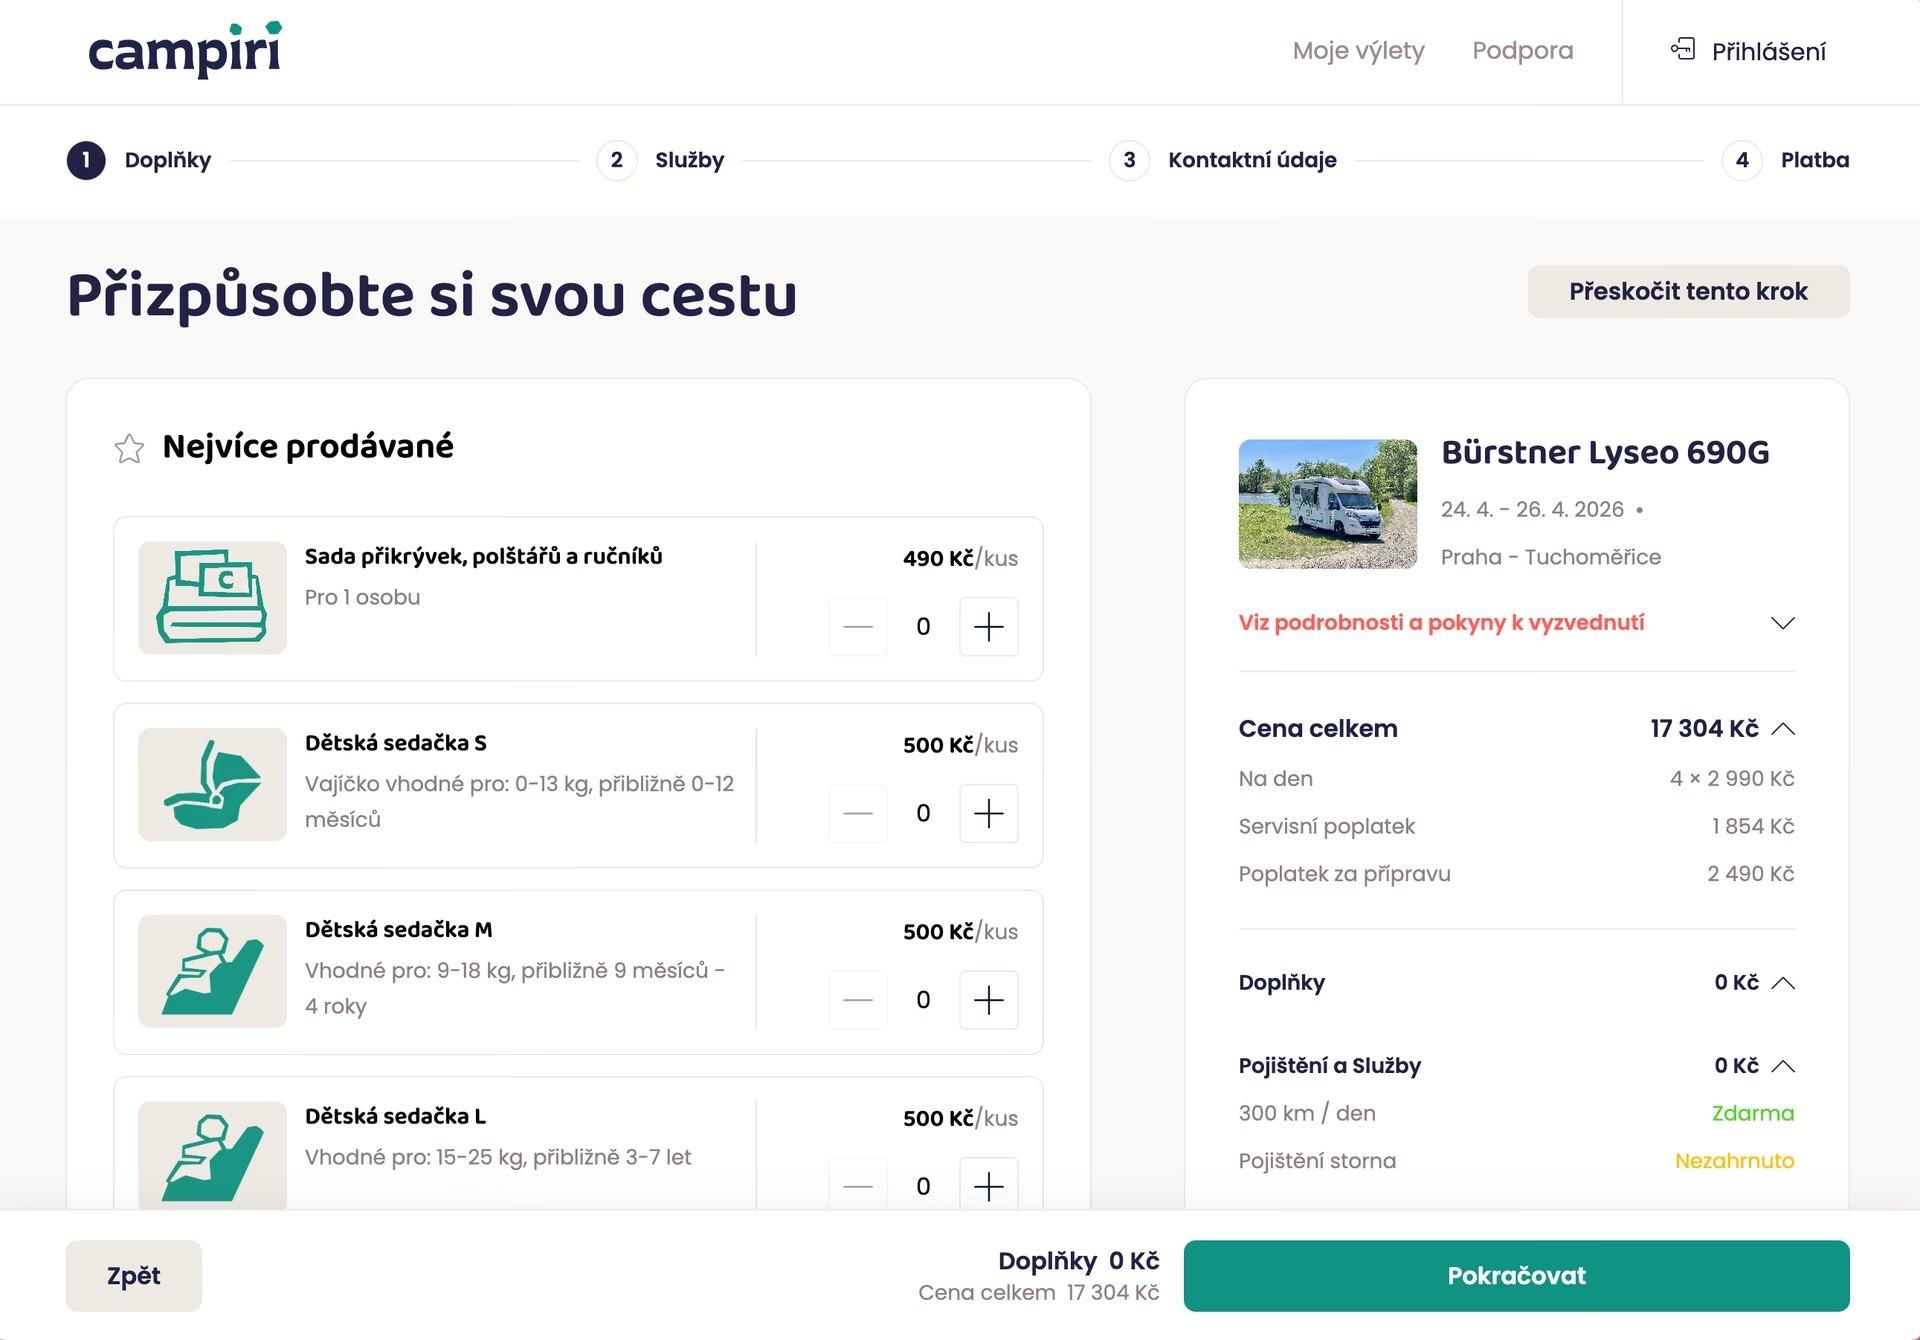
Task: Add one Dětská sedačka M with plus button
Action: (x=989, y=1000)
